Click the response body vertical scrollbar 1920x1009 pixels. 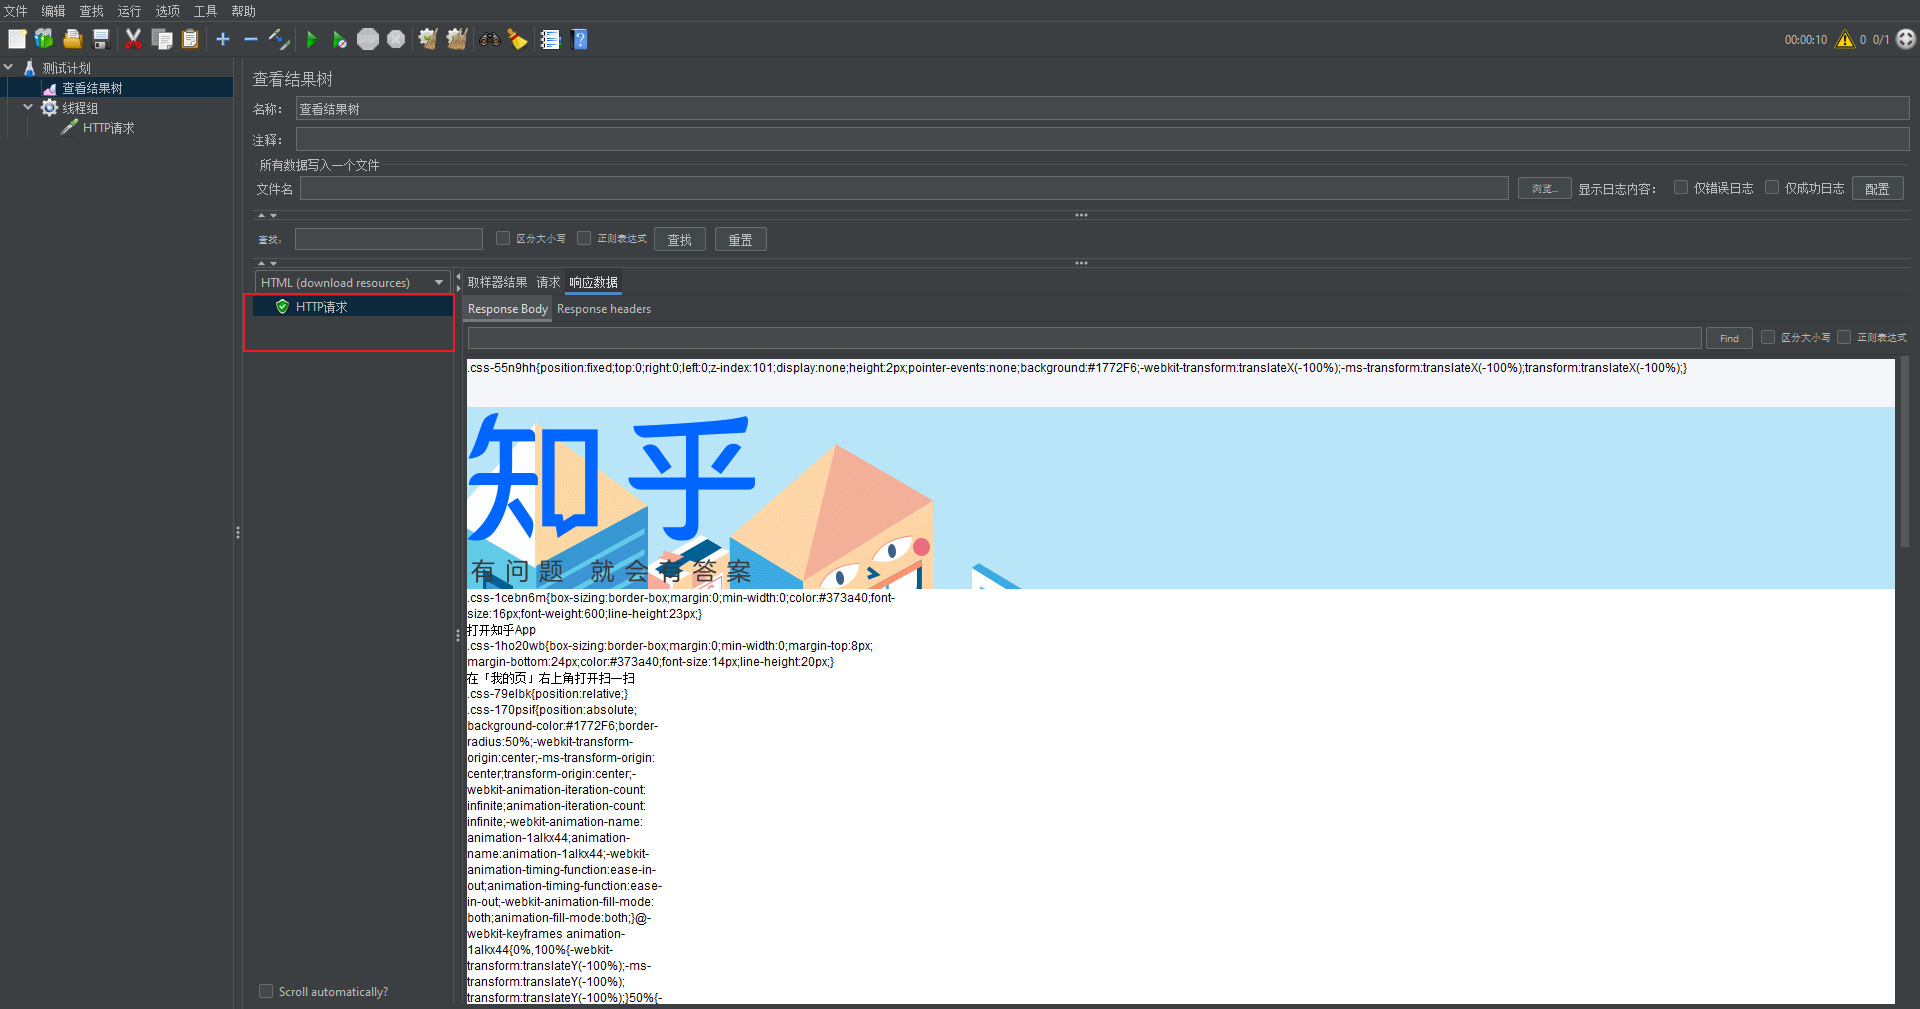[1904, 453]
